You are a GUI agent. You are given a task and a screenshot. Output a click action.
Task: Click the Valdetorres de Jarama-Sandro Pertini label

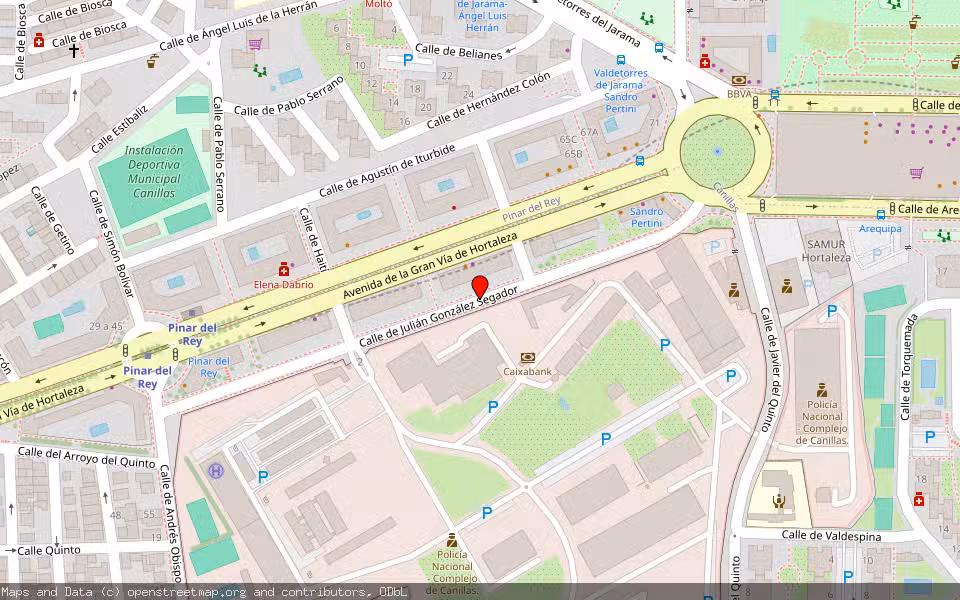click(621, 91)
